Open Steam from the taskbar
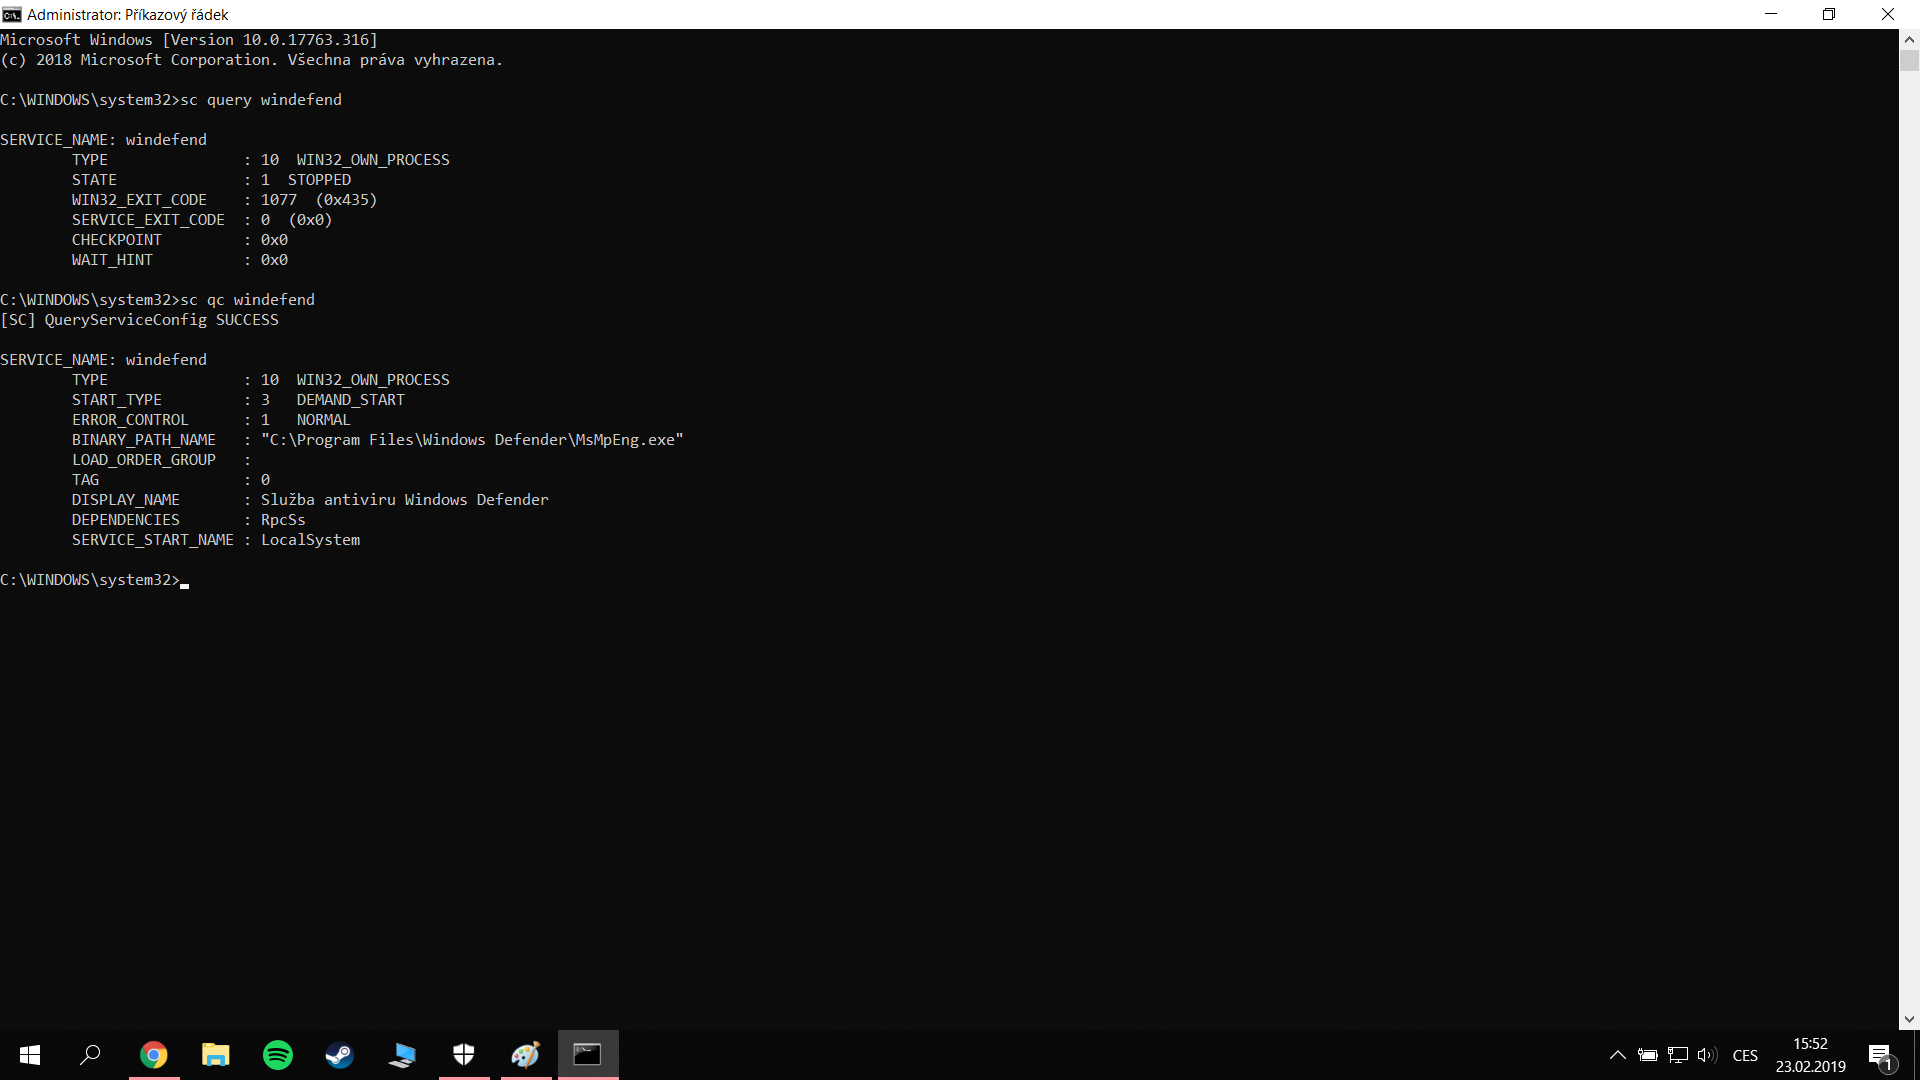Screen dimensions: 1920x1080 pos(339,1055)
